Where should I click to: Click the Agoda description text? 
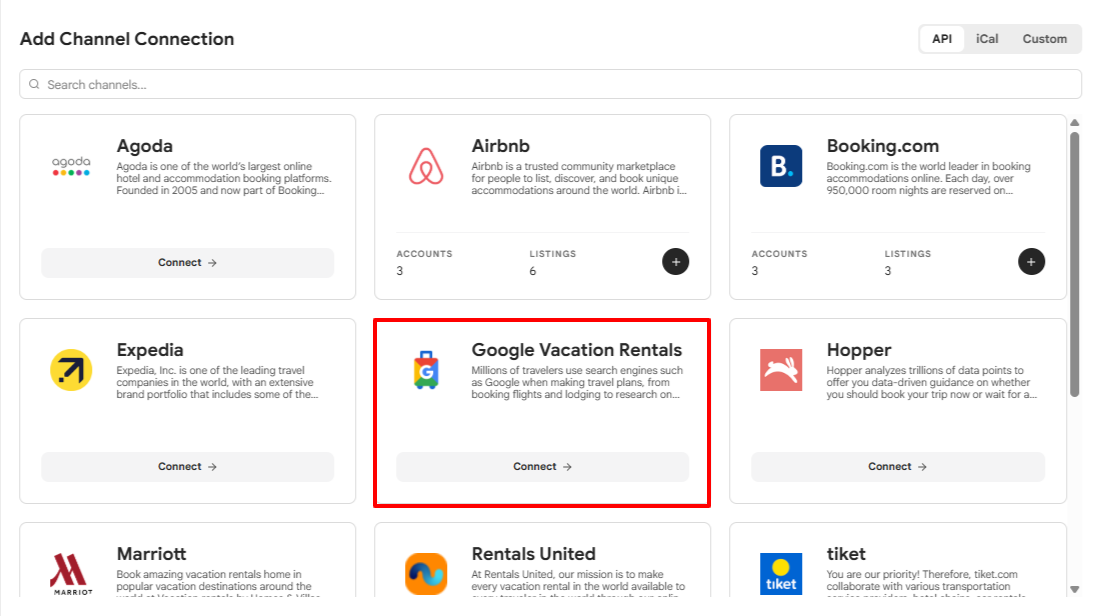[x=224, y=179]
